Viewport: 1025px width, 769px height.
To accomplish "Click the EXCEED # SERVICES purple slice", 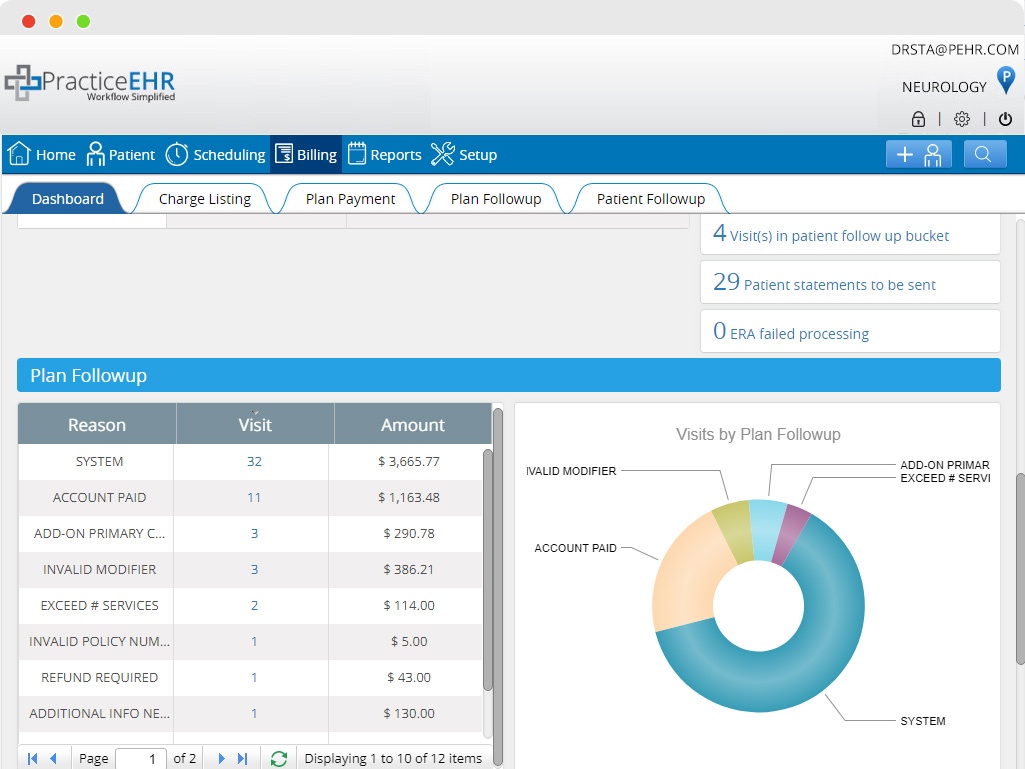I will [x=791, y=533].
